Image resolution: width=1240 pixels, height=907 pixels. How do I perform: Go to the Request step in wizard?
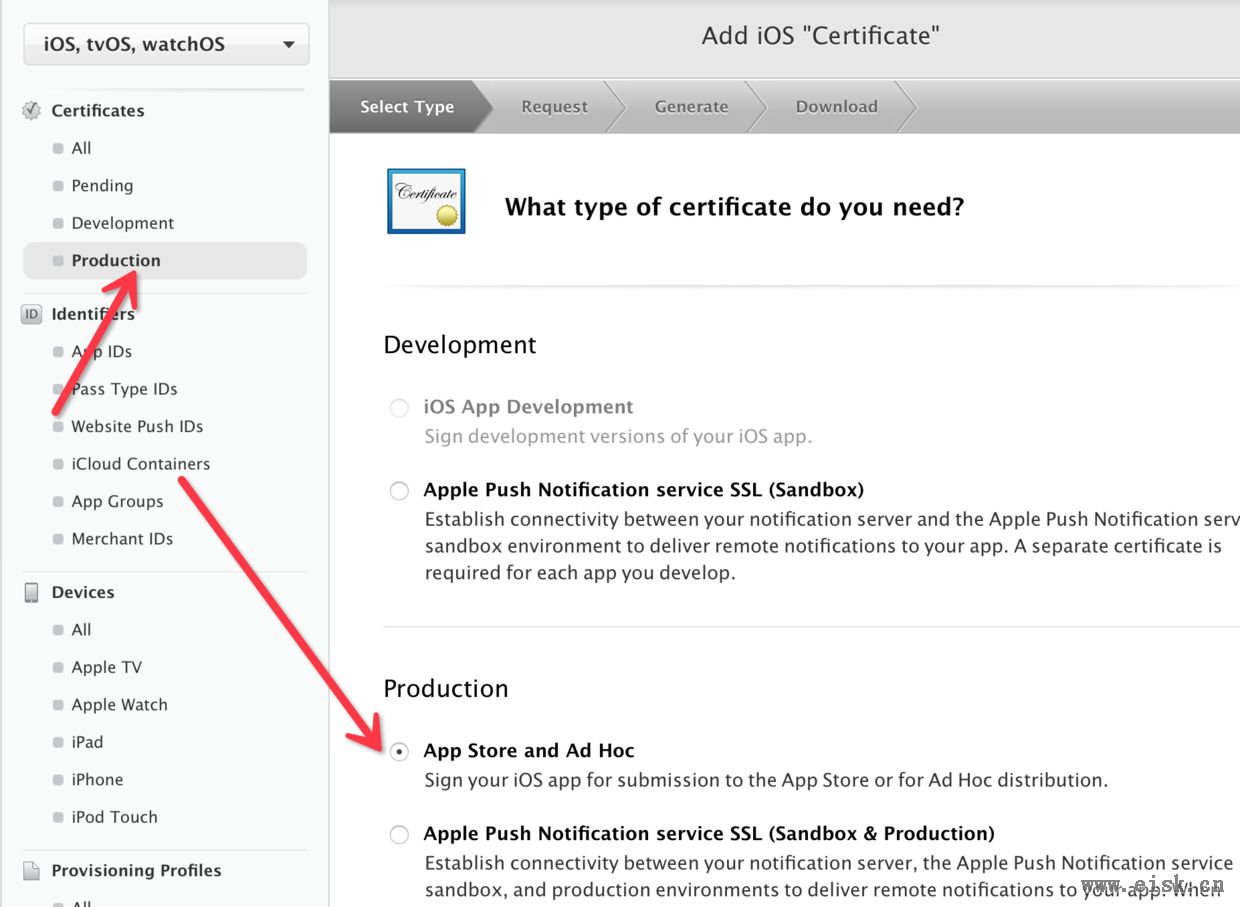[x=554, y=106]
